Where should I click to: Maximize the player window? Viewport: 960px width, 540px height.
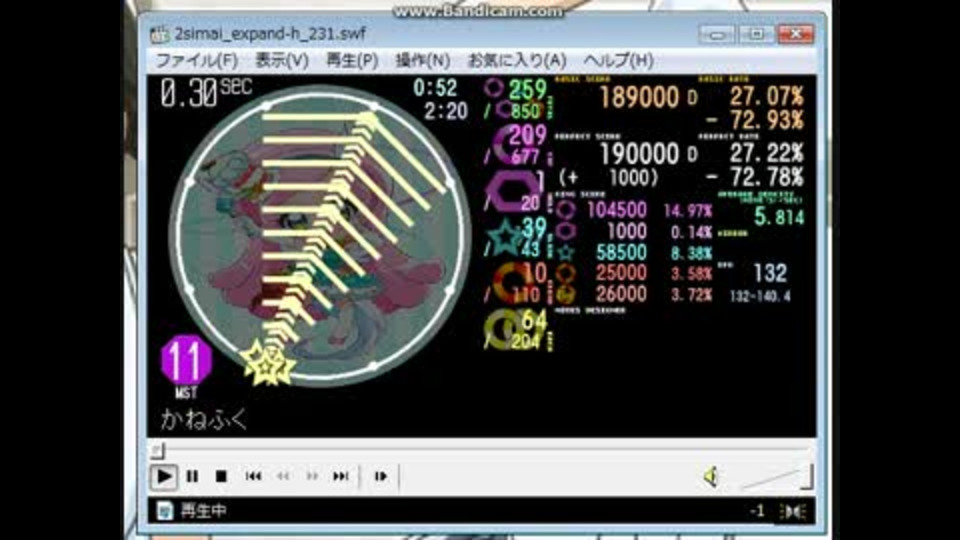point(756,34)
